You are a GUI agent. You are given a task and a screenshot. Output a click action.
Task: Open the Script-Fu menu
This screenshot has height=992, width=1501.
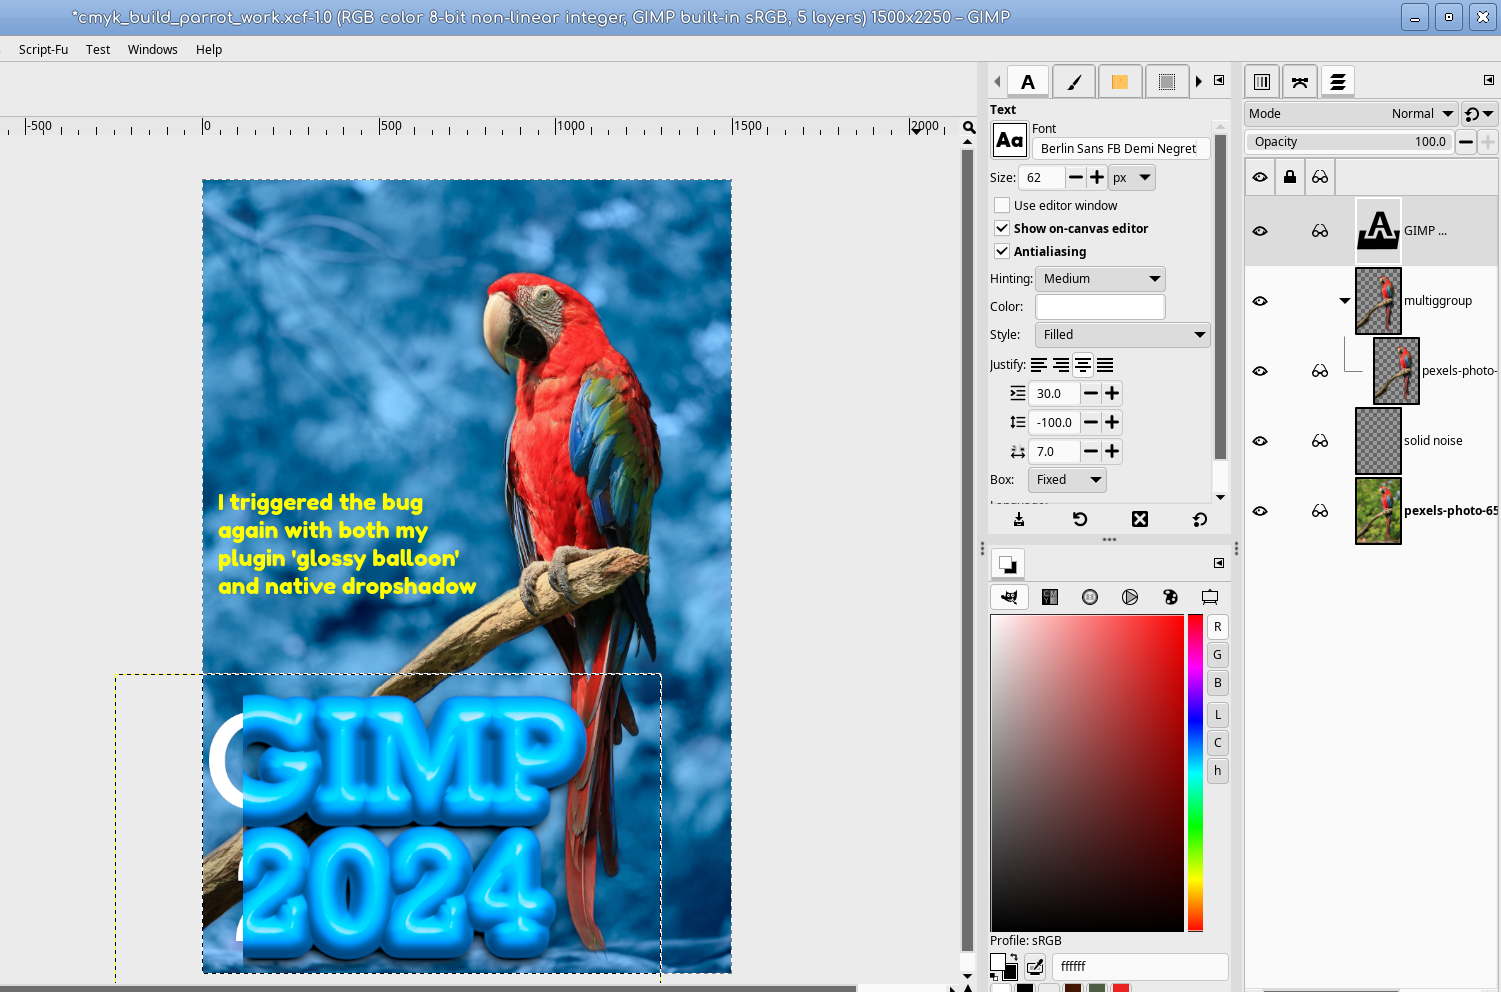click(x=43, y=49)
